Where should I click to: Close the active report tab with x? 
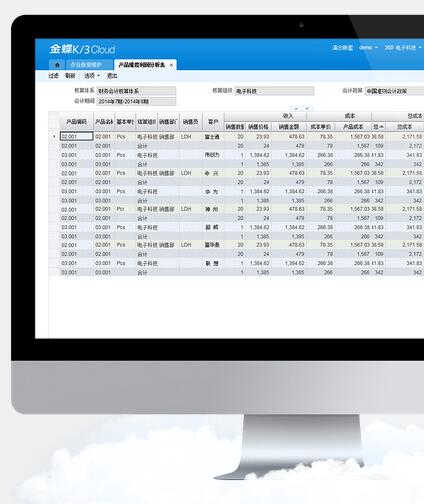coord(171,65)
